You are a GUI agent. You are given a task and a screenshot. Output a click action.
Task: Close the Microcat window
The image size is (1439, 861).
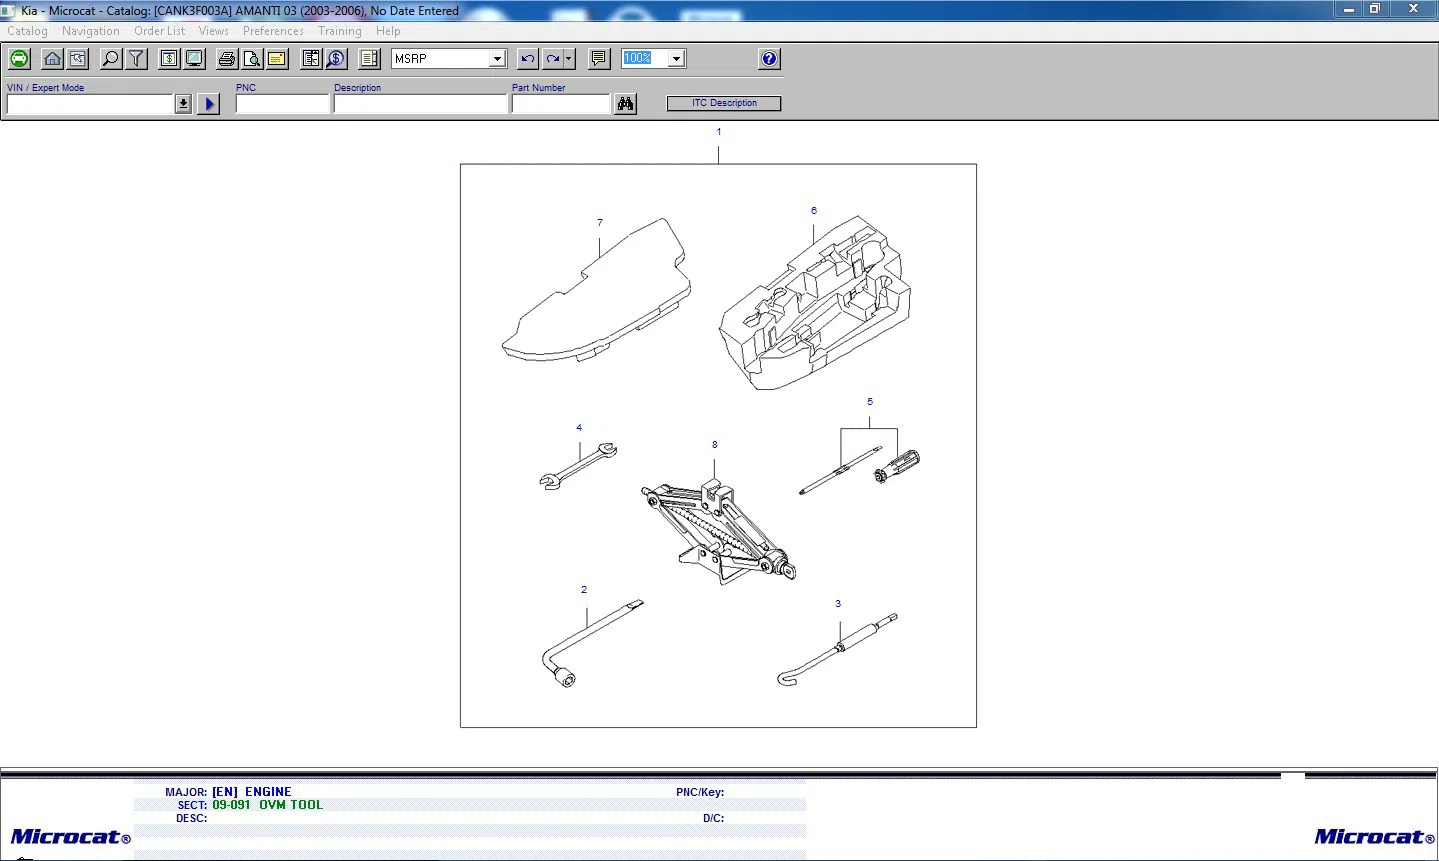tap(1413, 9)
